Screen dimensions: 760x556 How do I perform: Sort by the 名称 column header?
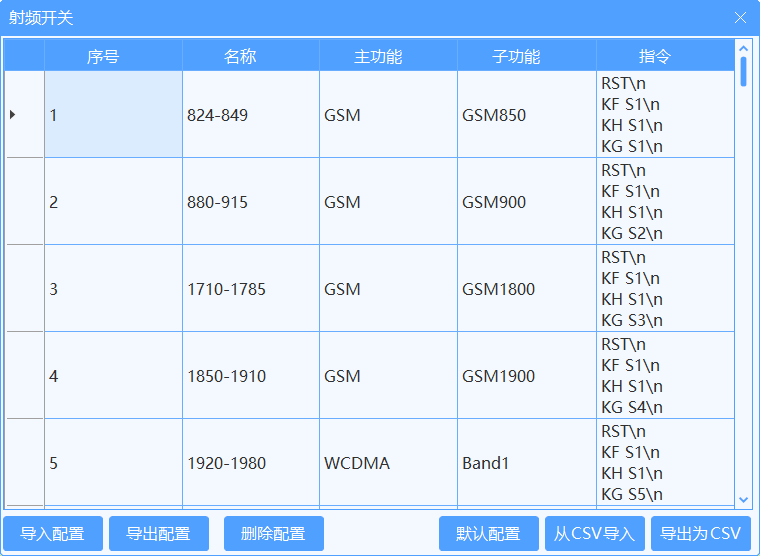(251, 56)
